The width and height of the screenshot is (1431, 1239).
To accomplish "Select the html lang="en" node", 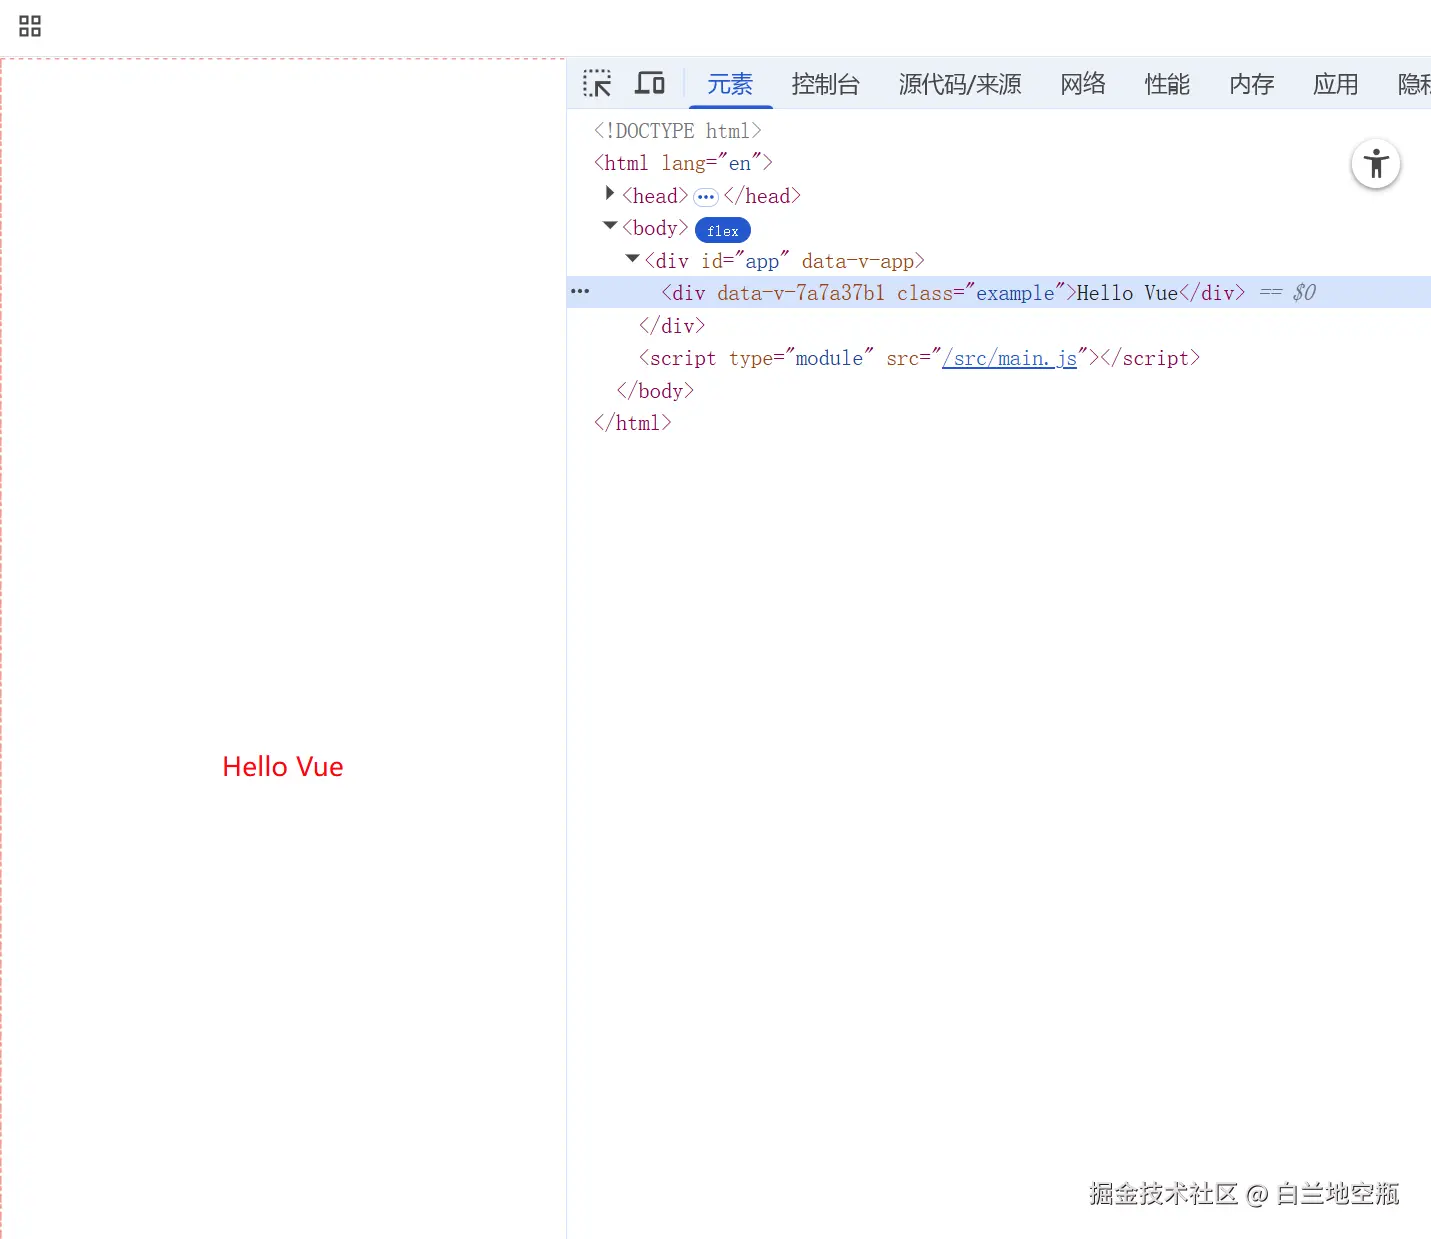I will click(683, 163).
